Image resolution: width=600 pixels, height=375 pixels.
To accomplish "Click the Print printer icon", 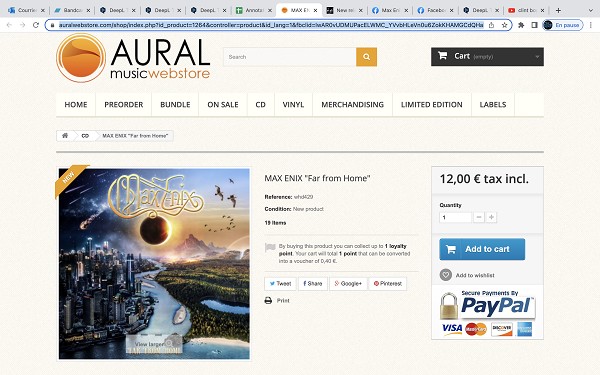I will [x=268, y=300].
